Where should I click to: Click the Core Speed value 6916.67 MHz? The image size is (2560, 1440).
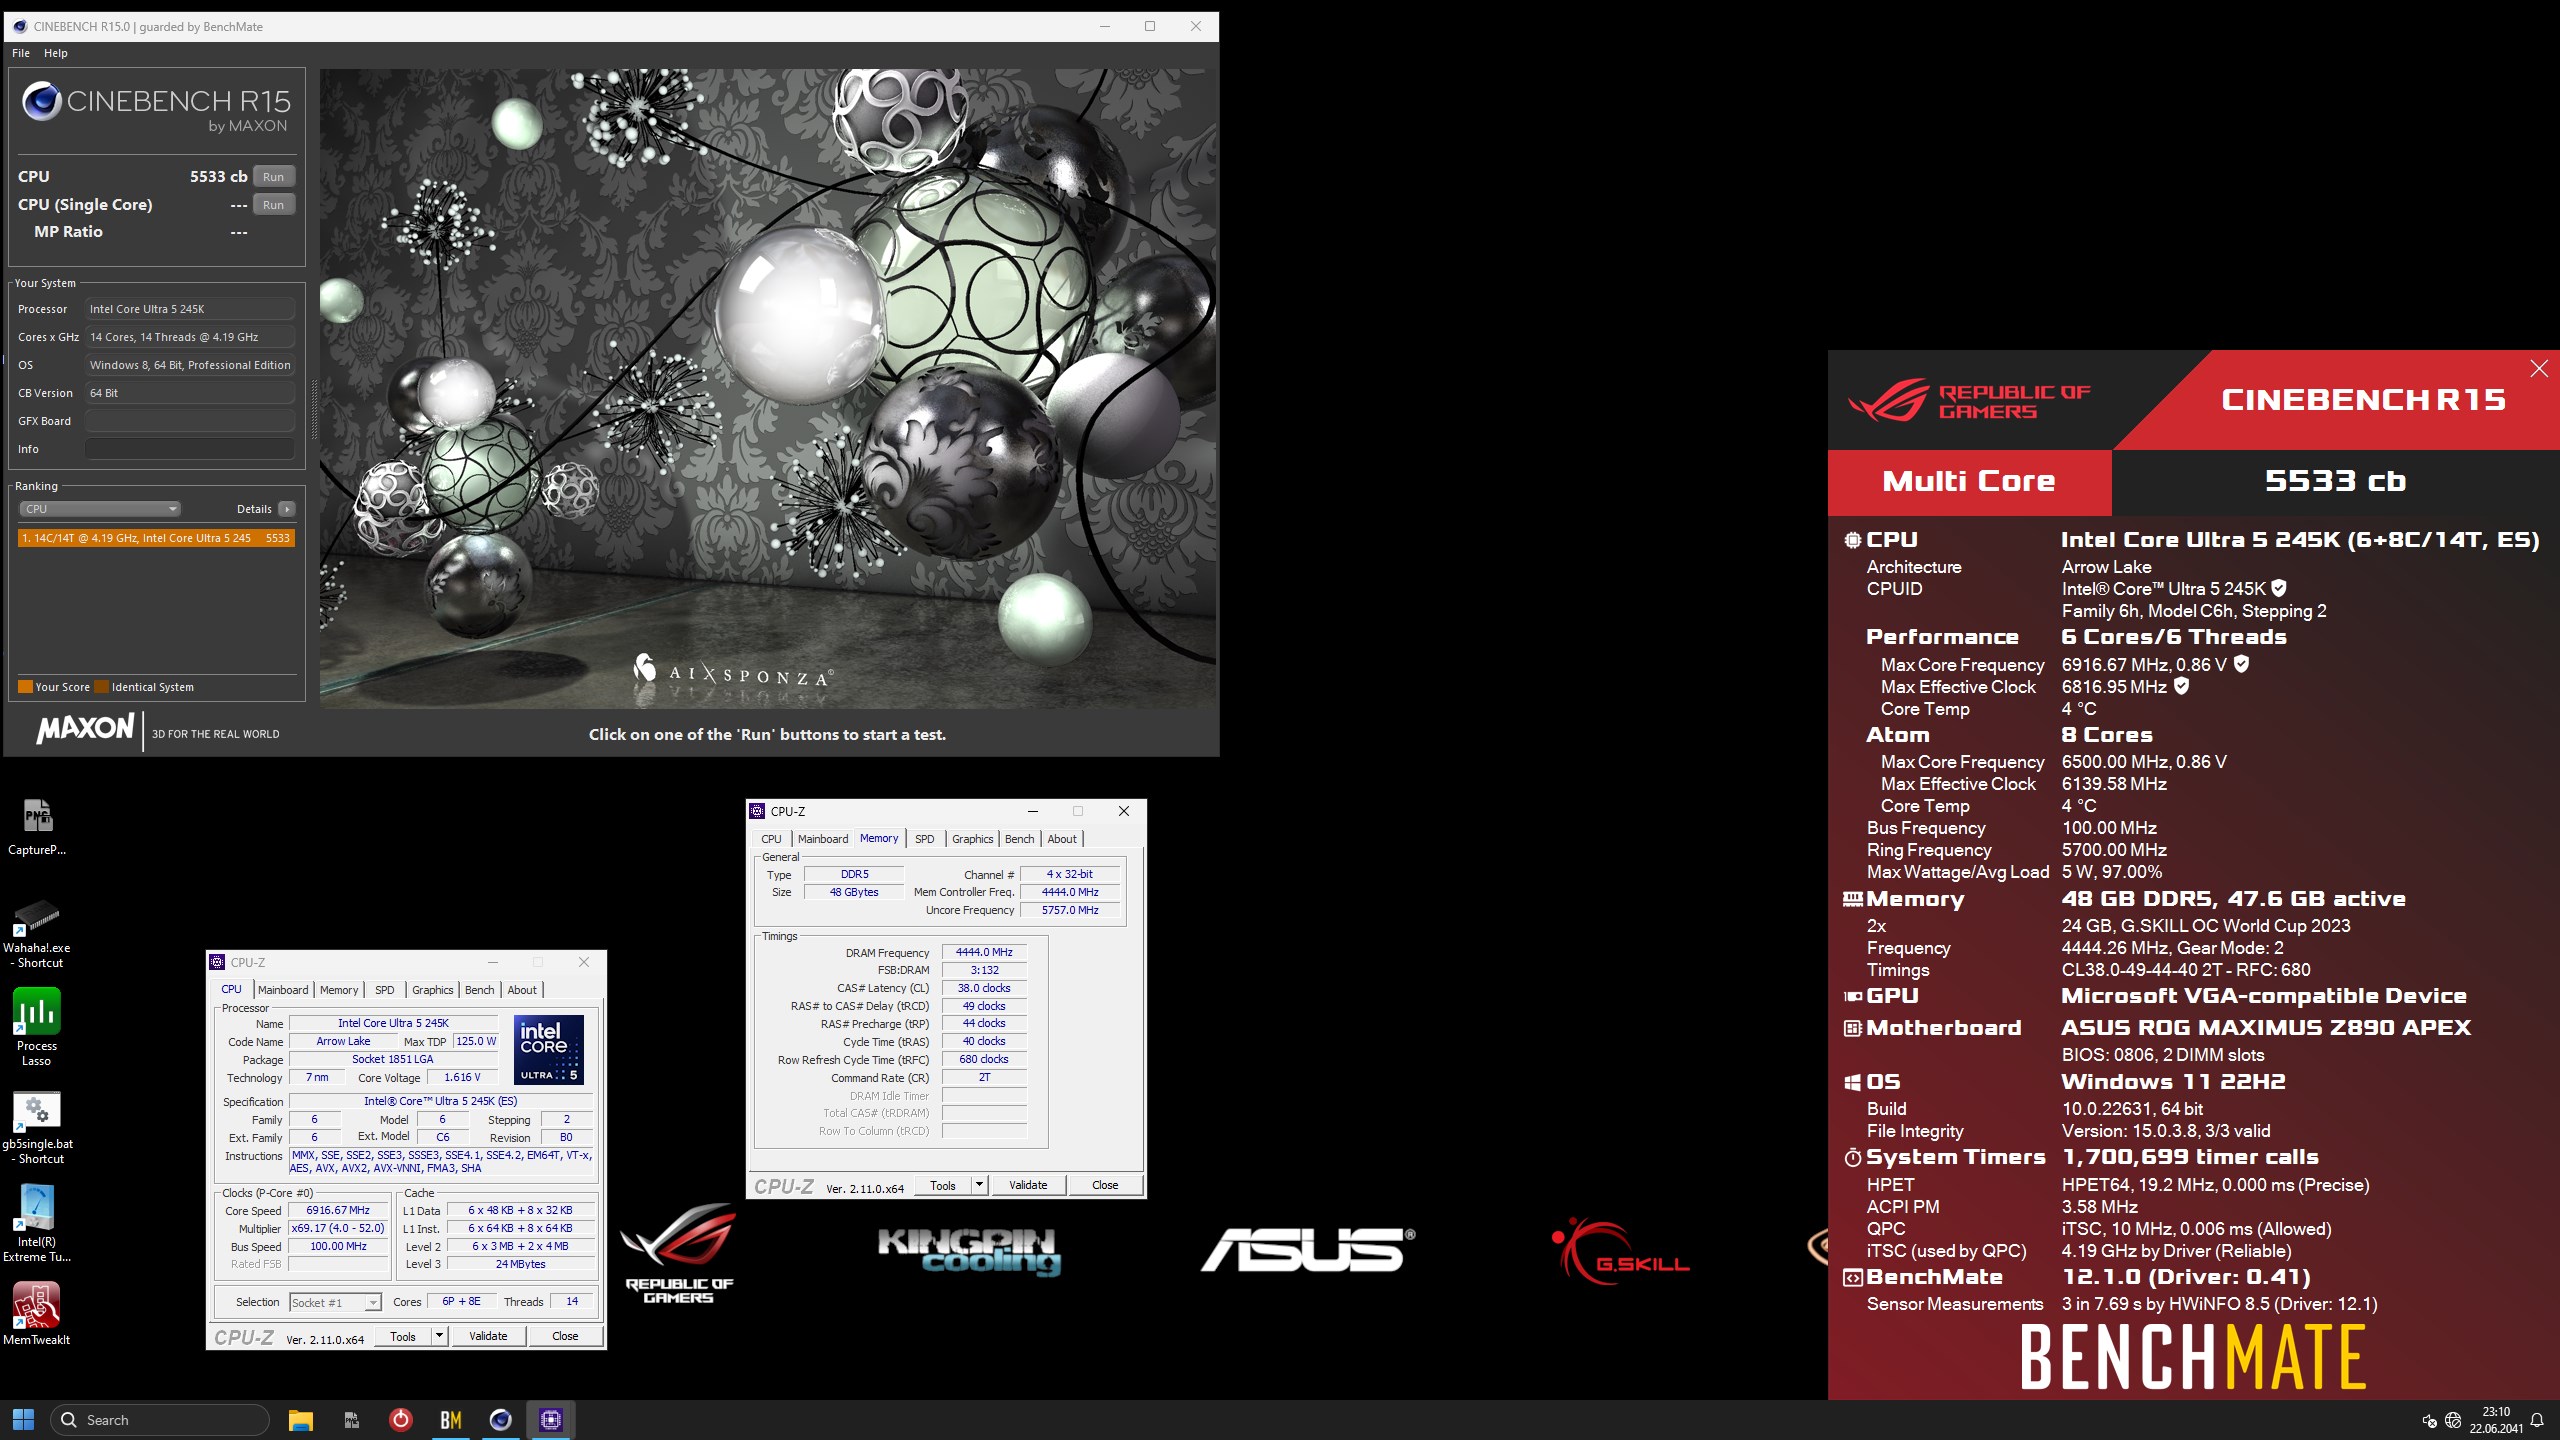click(x=338, y=1210)
